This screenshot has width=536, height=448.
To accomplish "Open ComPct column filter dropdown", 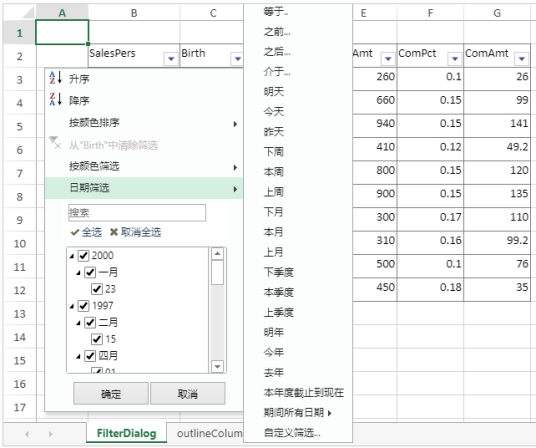I will 455,59.
